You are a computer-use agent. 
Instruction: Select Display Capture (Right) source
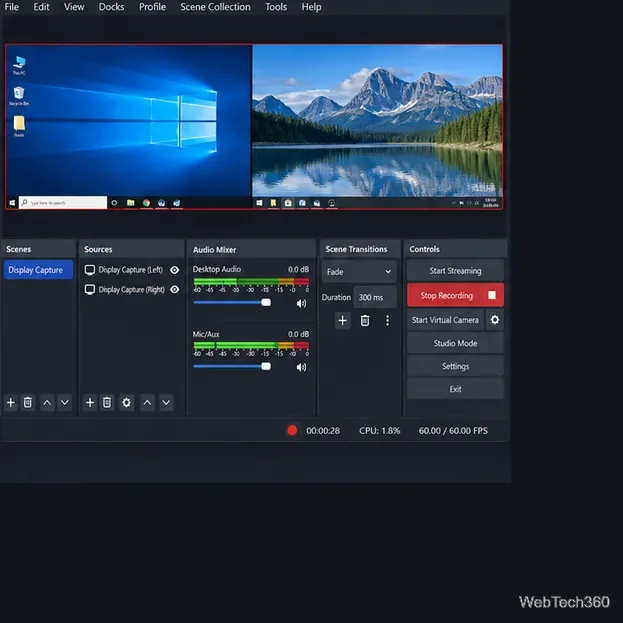131,289
